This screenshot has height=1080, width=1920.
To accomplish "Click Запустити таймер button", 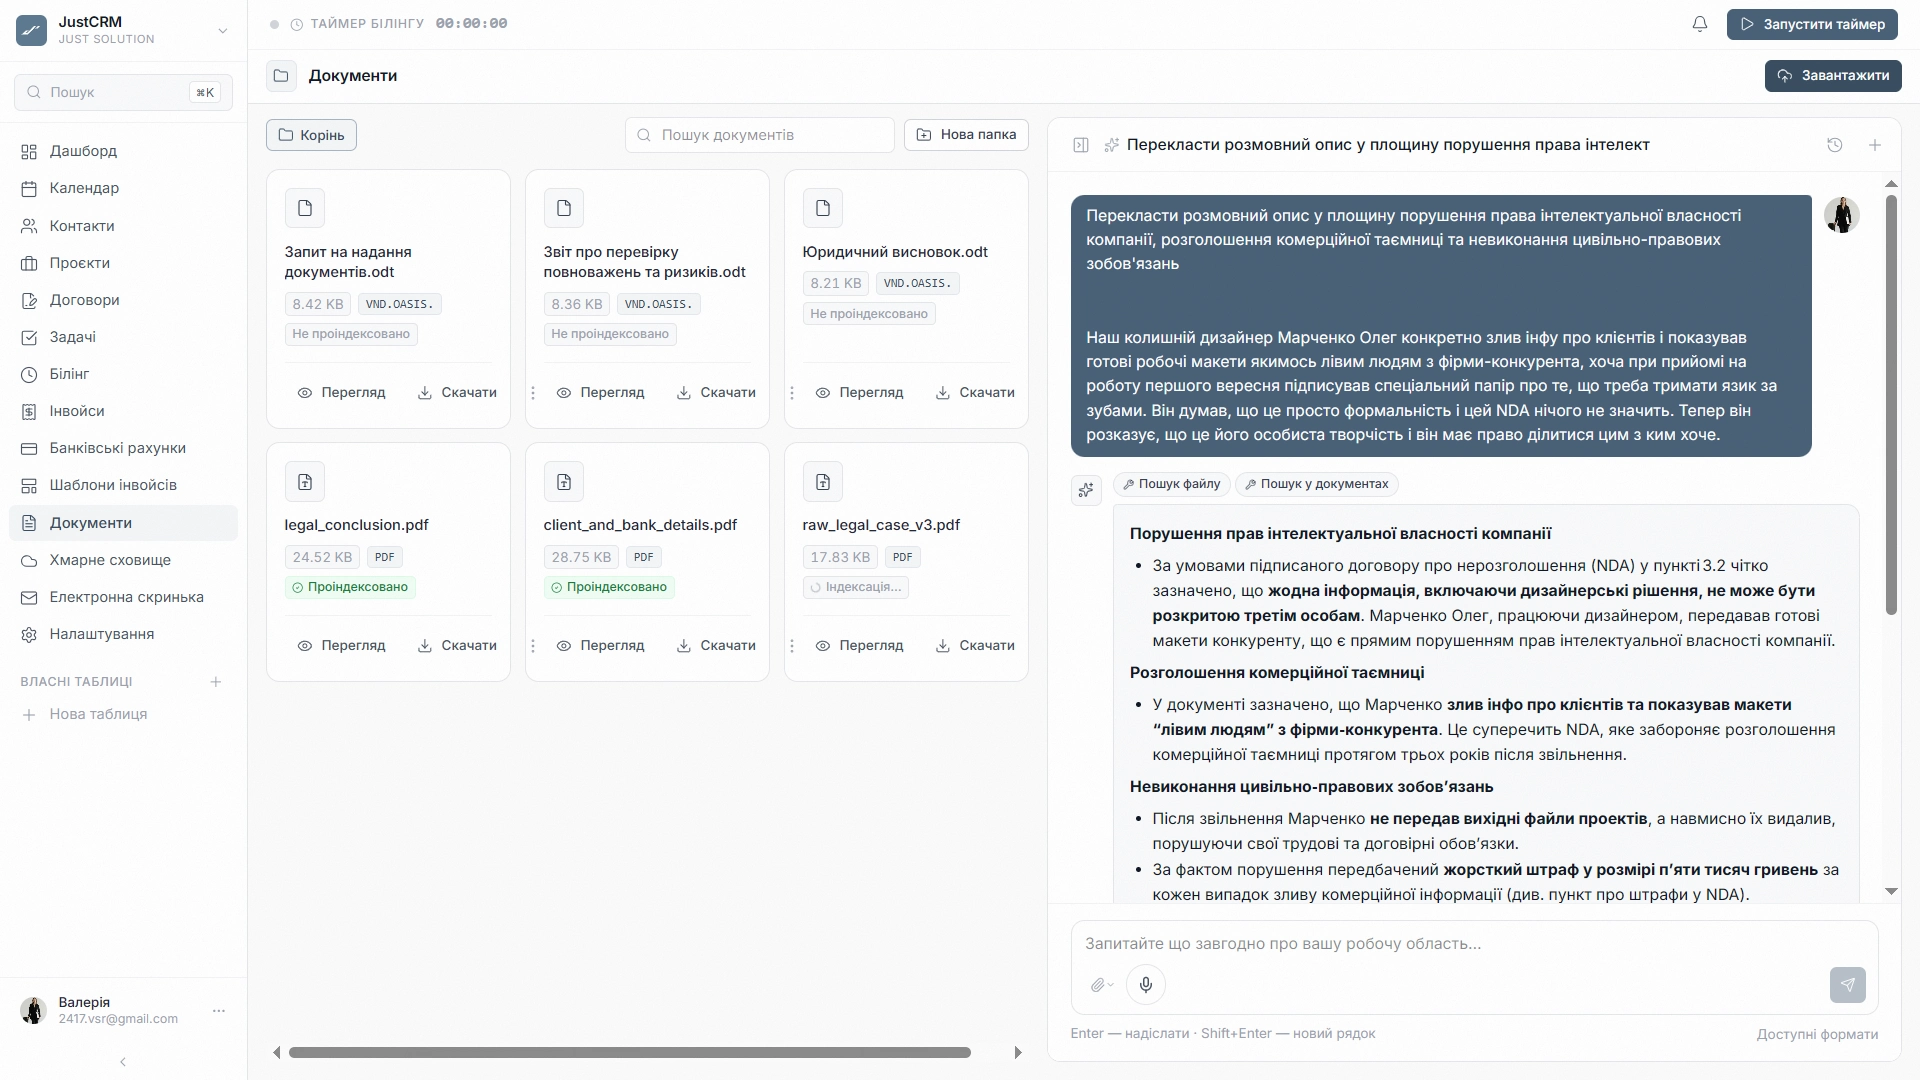I will [x=1812, y=24].
